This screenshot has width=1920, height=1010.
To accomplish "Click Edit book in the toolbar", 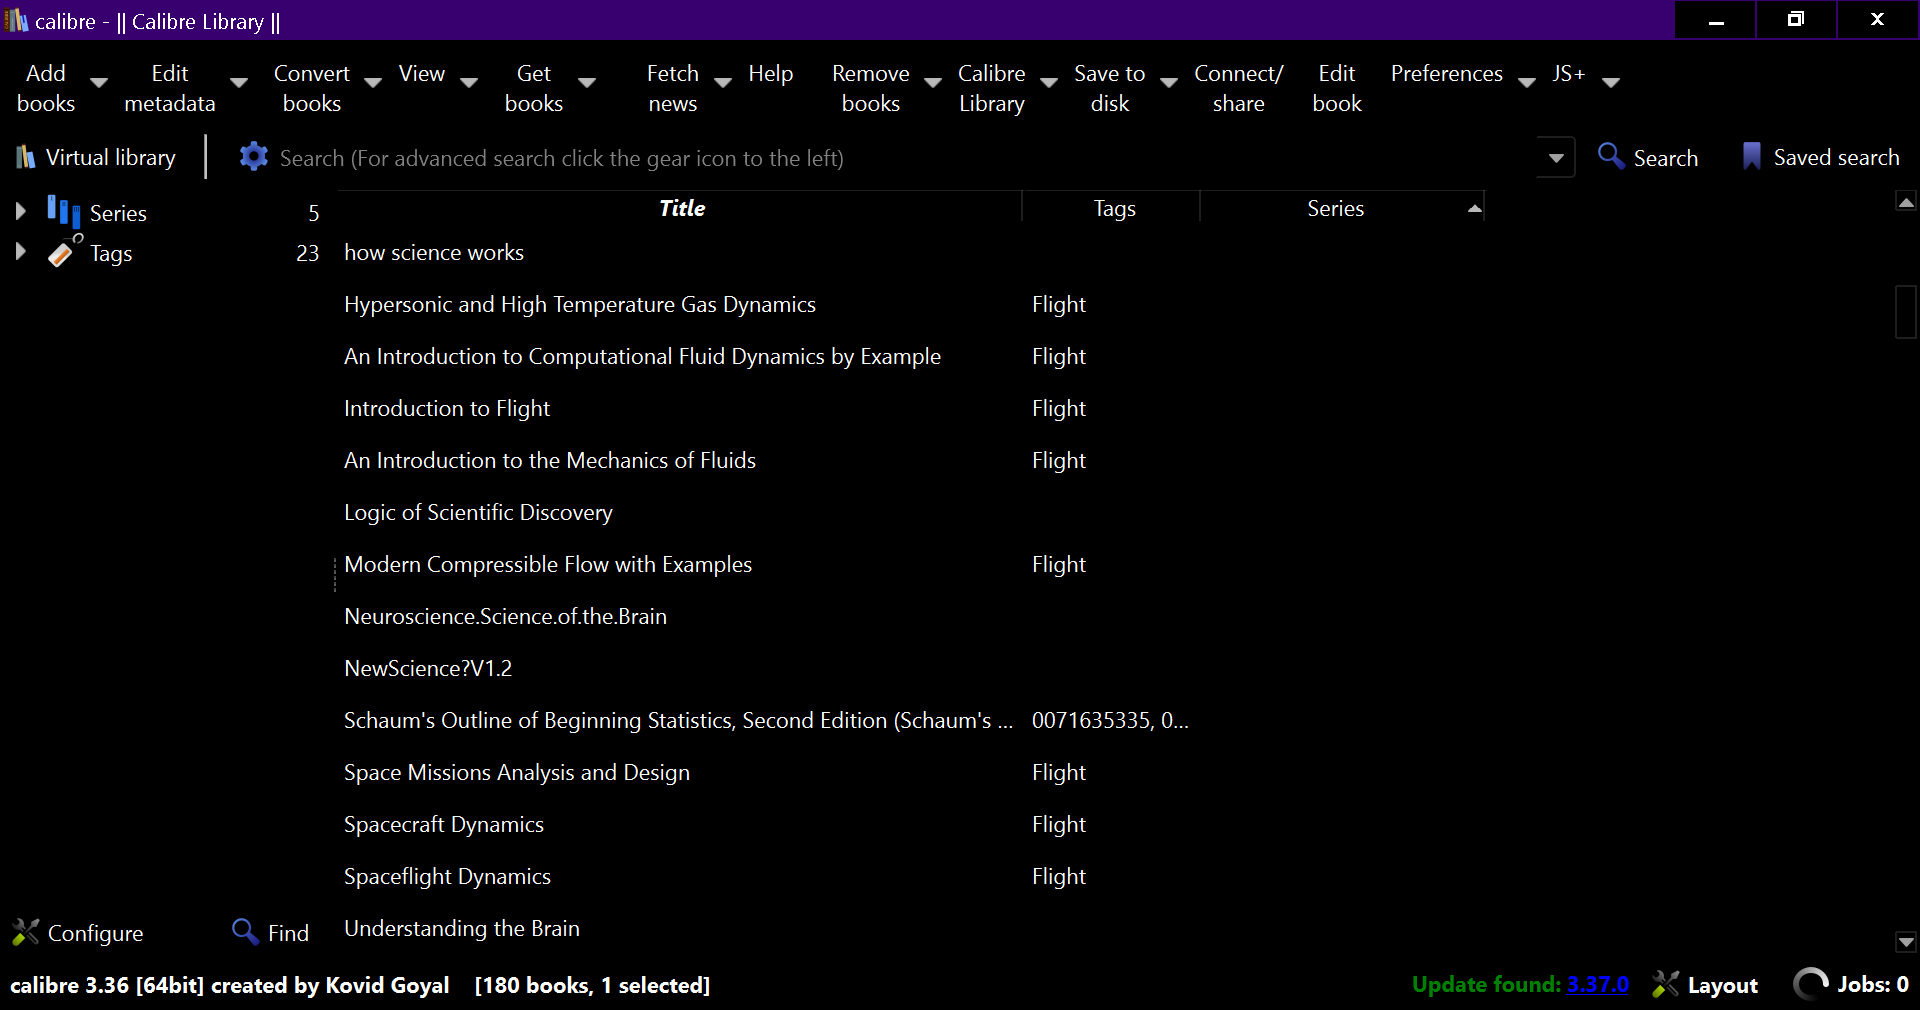I will pos(1337,88).
